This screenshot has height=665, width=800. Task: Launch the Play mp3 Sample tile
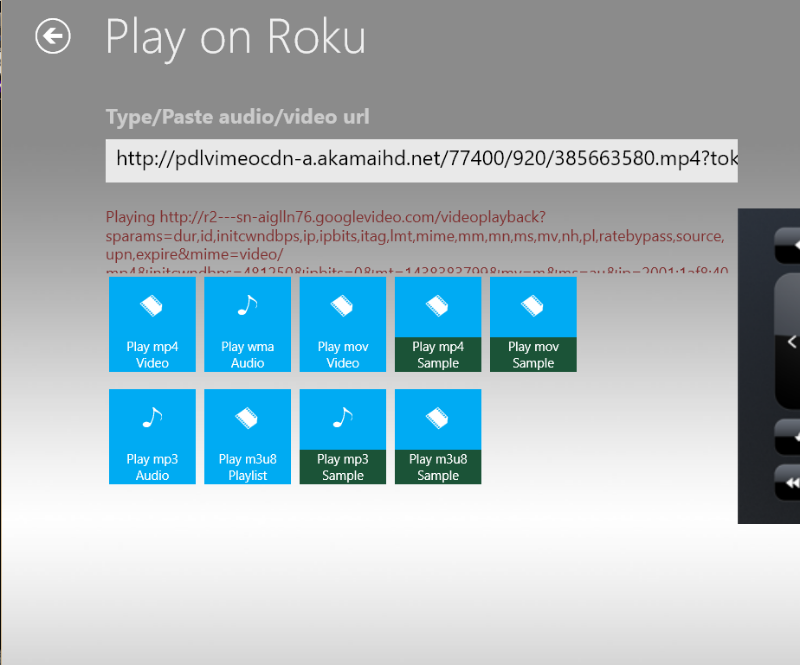343,436
